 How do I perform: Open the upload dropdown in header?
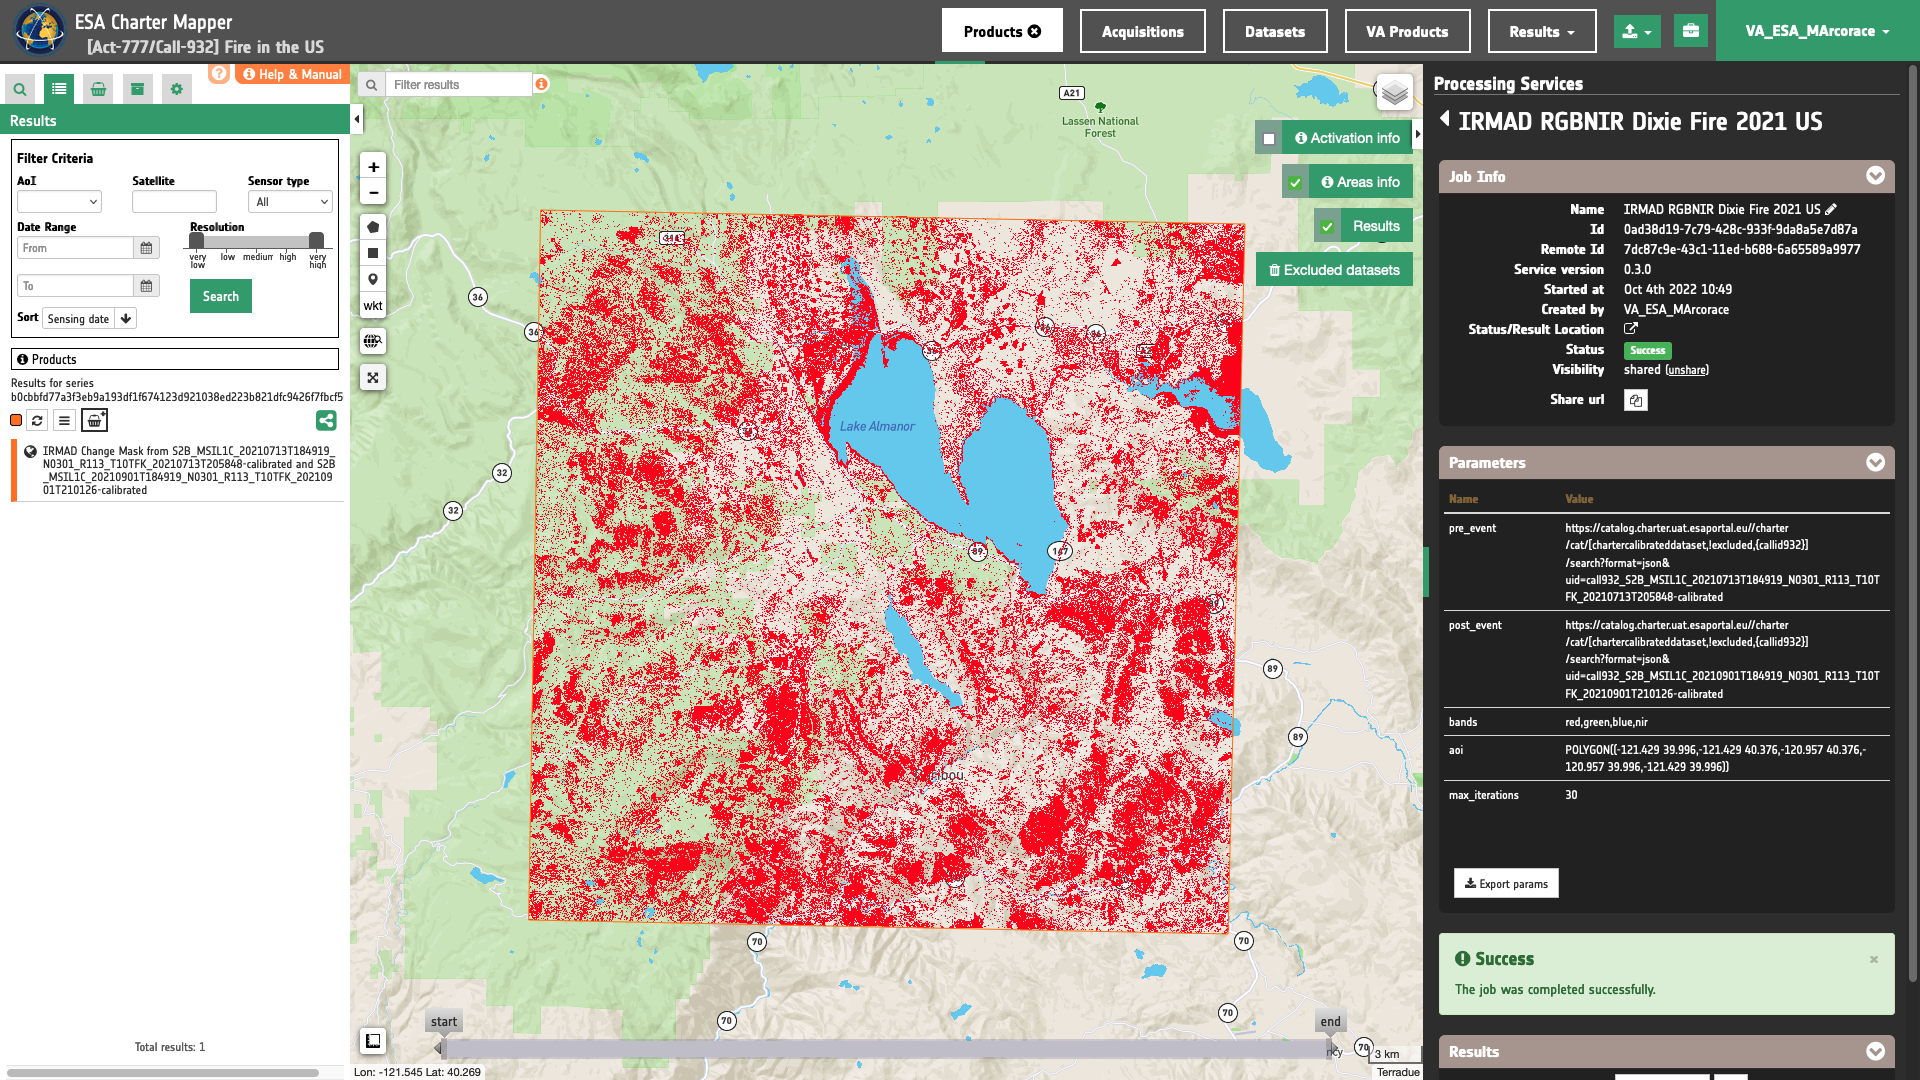[x=1637, y=31]
